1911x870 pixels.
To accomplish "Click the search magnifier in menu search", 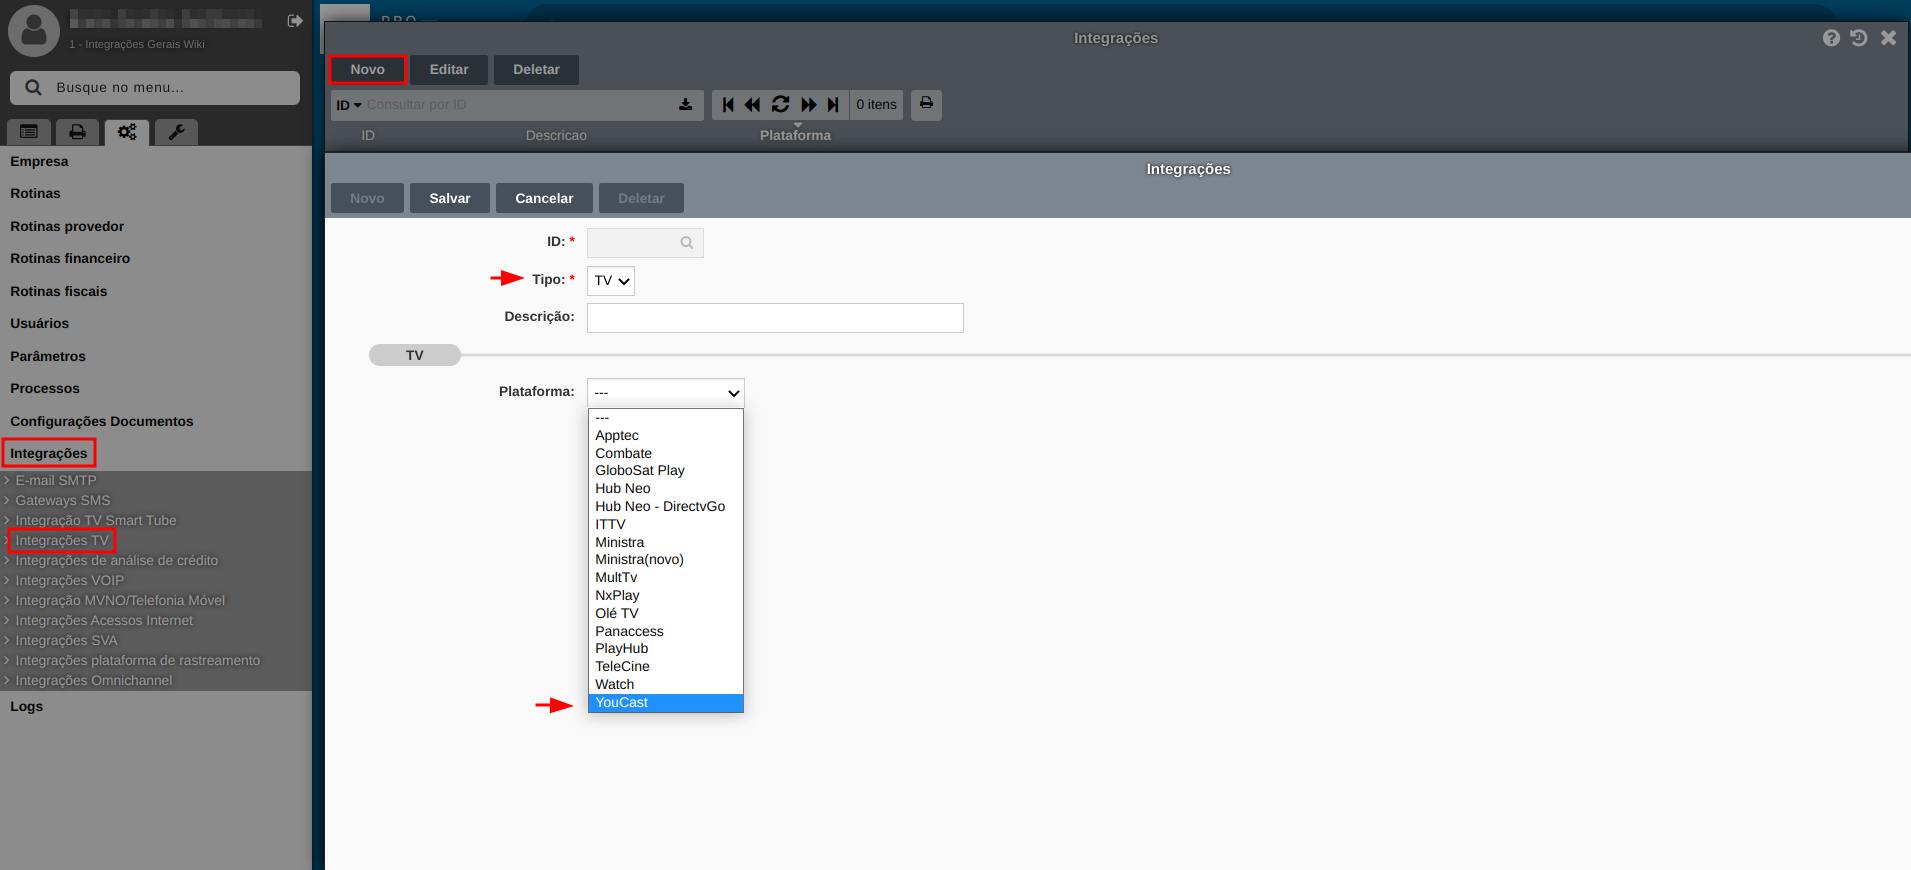I will (33, 88).
